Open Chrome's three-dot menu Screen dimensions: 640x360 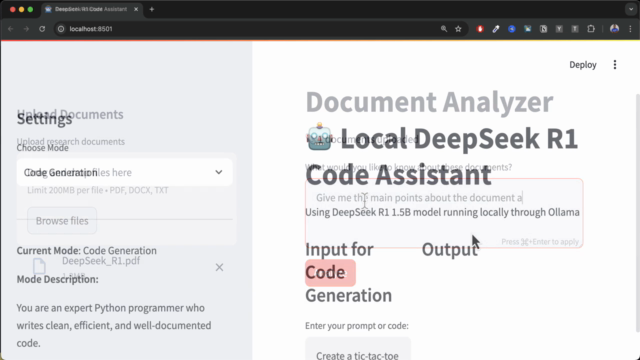coord(630,29)
